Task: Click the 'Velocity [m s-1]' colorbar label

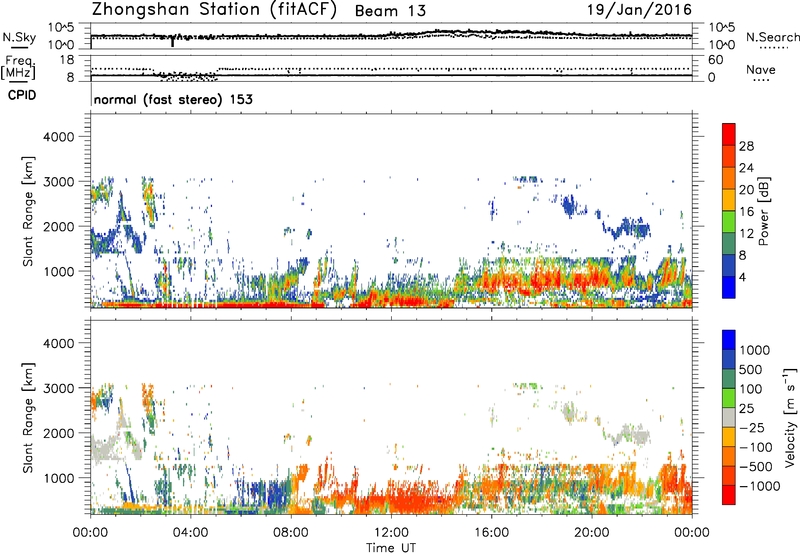Action: 790,417
